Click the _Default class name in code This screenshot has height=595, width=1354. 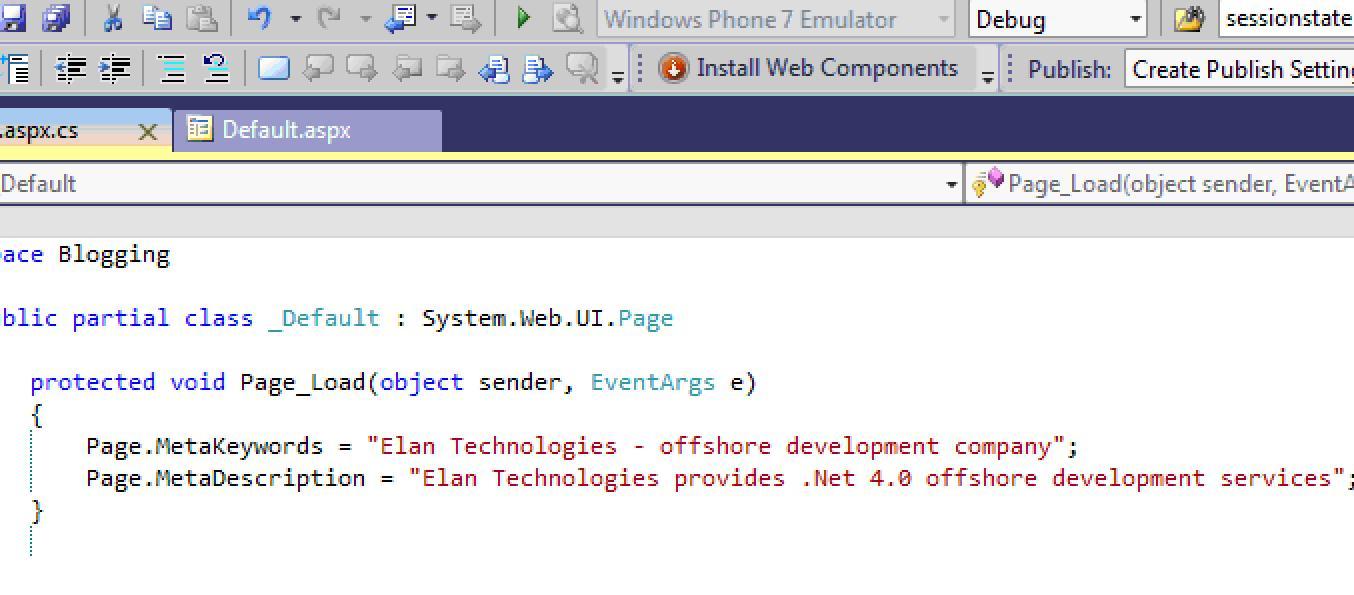tap(324, 318)
